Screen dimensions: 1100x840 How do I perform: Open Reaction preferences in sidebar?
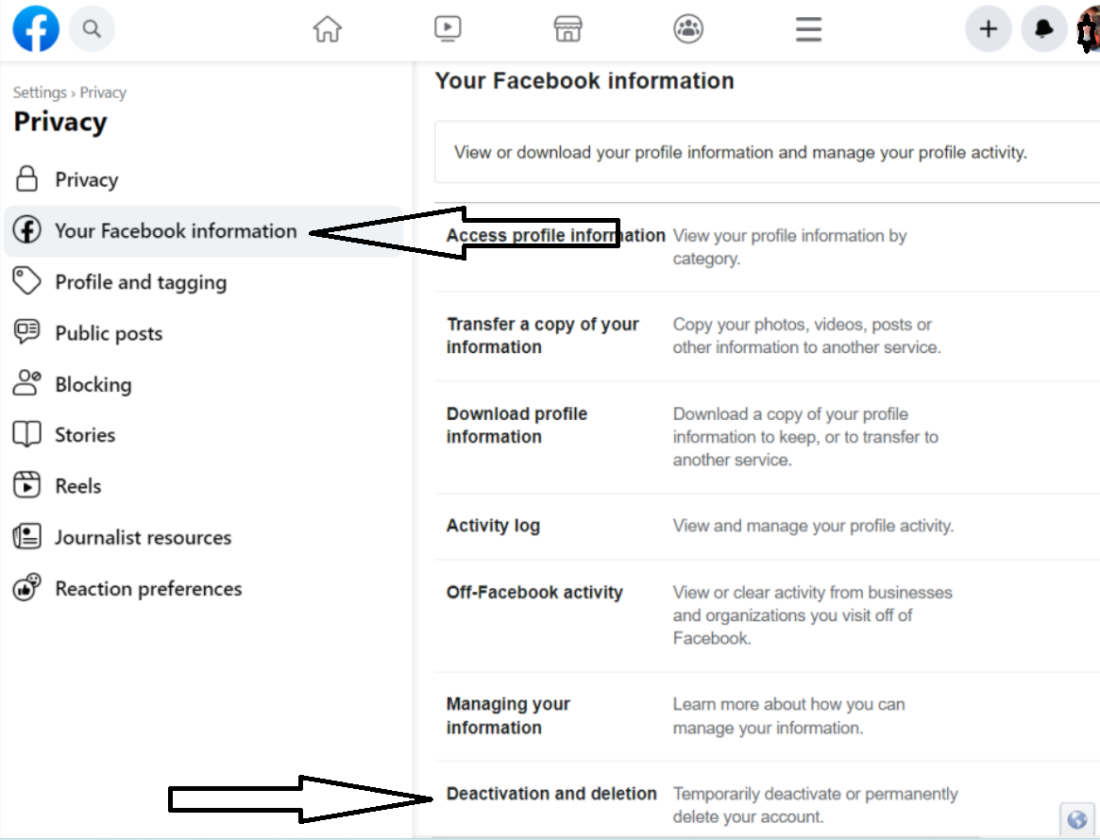(x=150, y=589)
